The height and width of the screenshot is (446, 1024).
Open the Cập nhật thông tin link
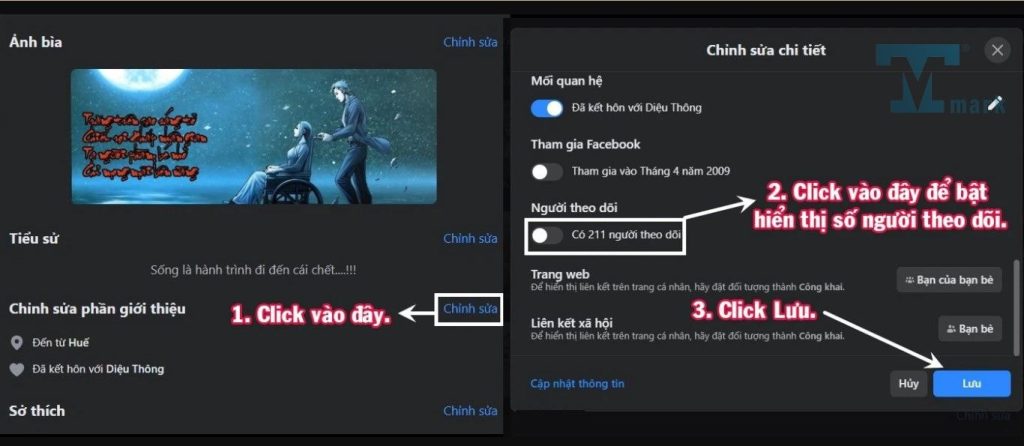coord(577,384)
